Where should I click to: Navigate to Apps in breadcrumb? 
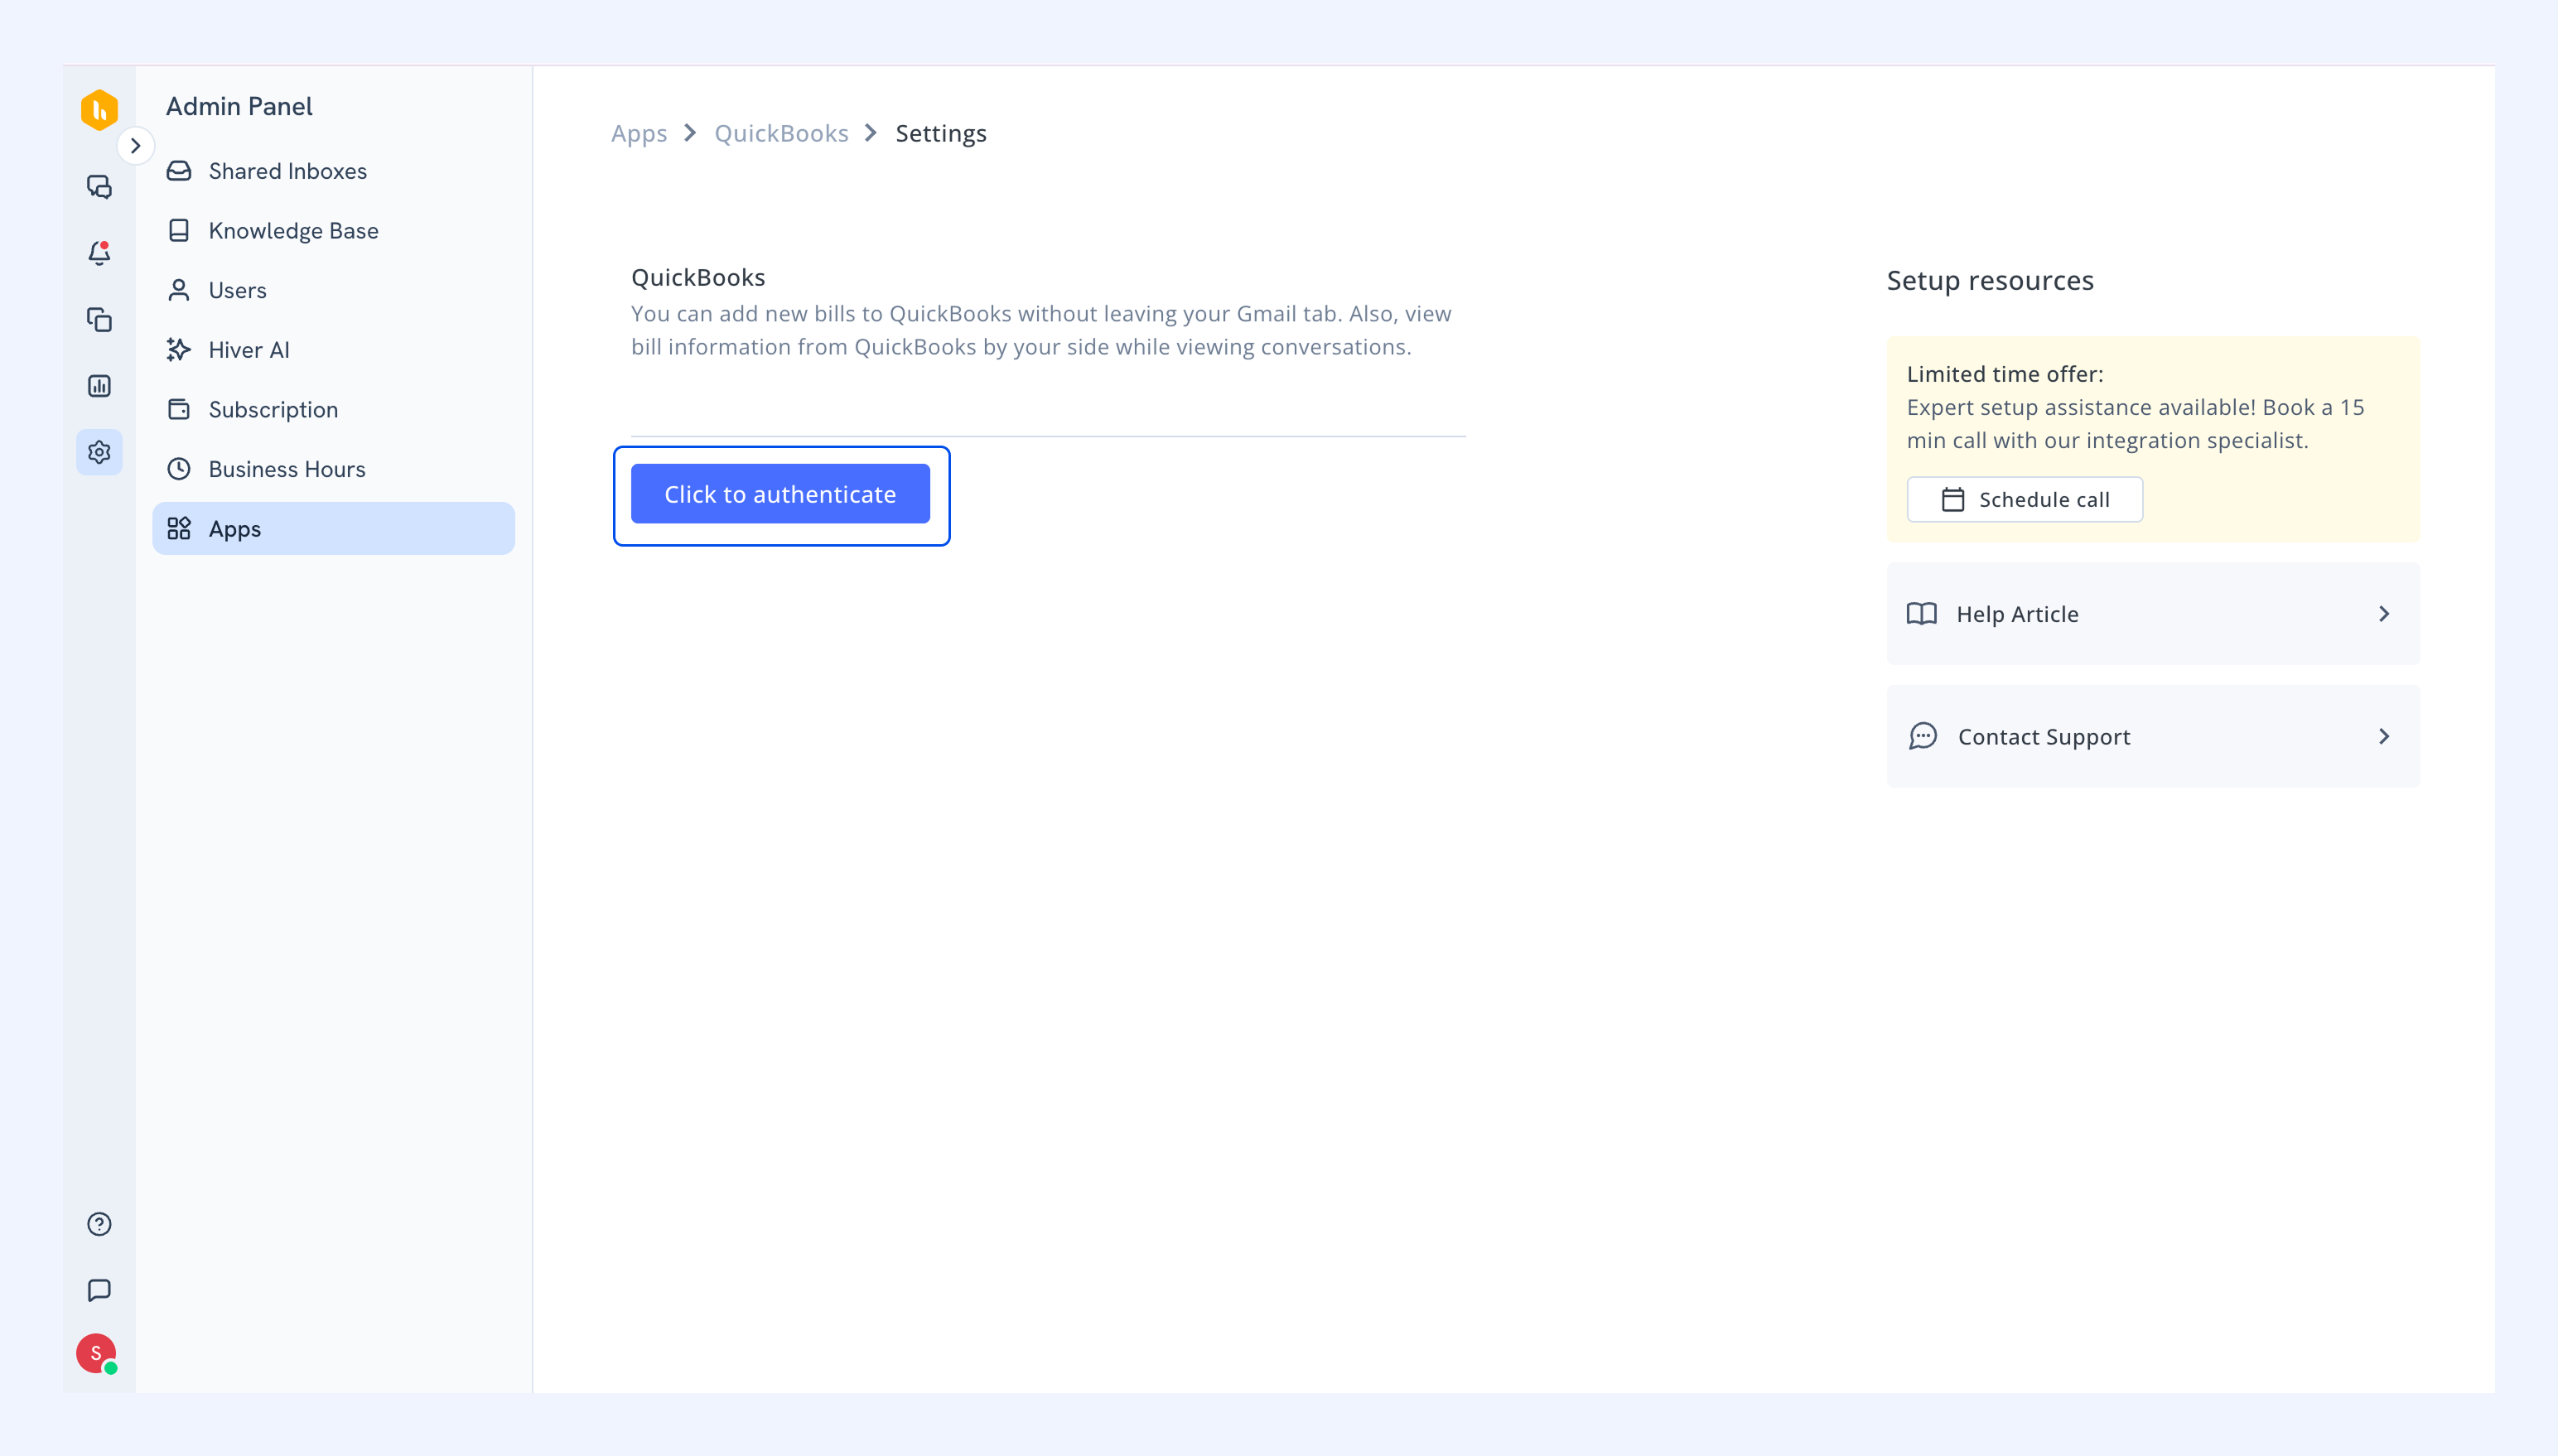coord(639,133)
